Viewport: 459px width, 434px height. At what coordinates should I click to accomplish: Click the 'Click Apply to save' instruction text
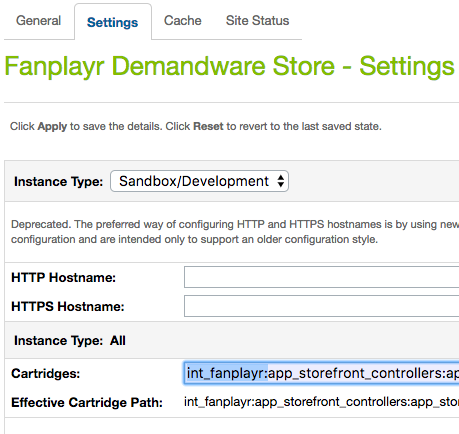coord(196,126)
